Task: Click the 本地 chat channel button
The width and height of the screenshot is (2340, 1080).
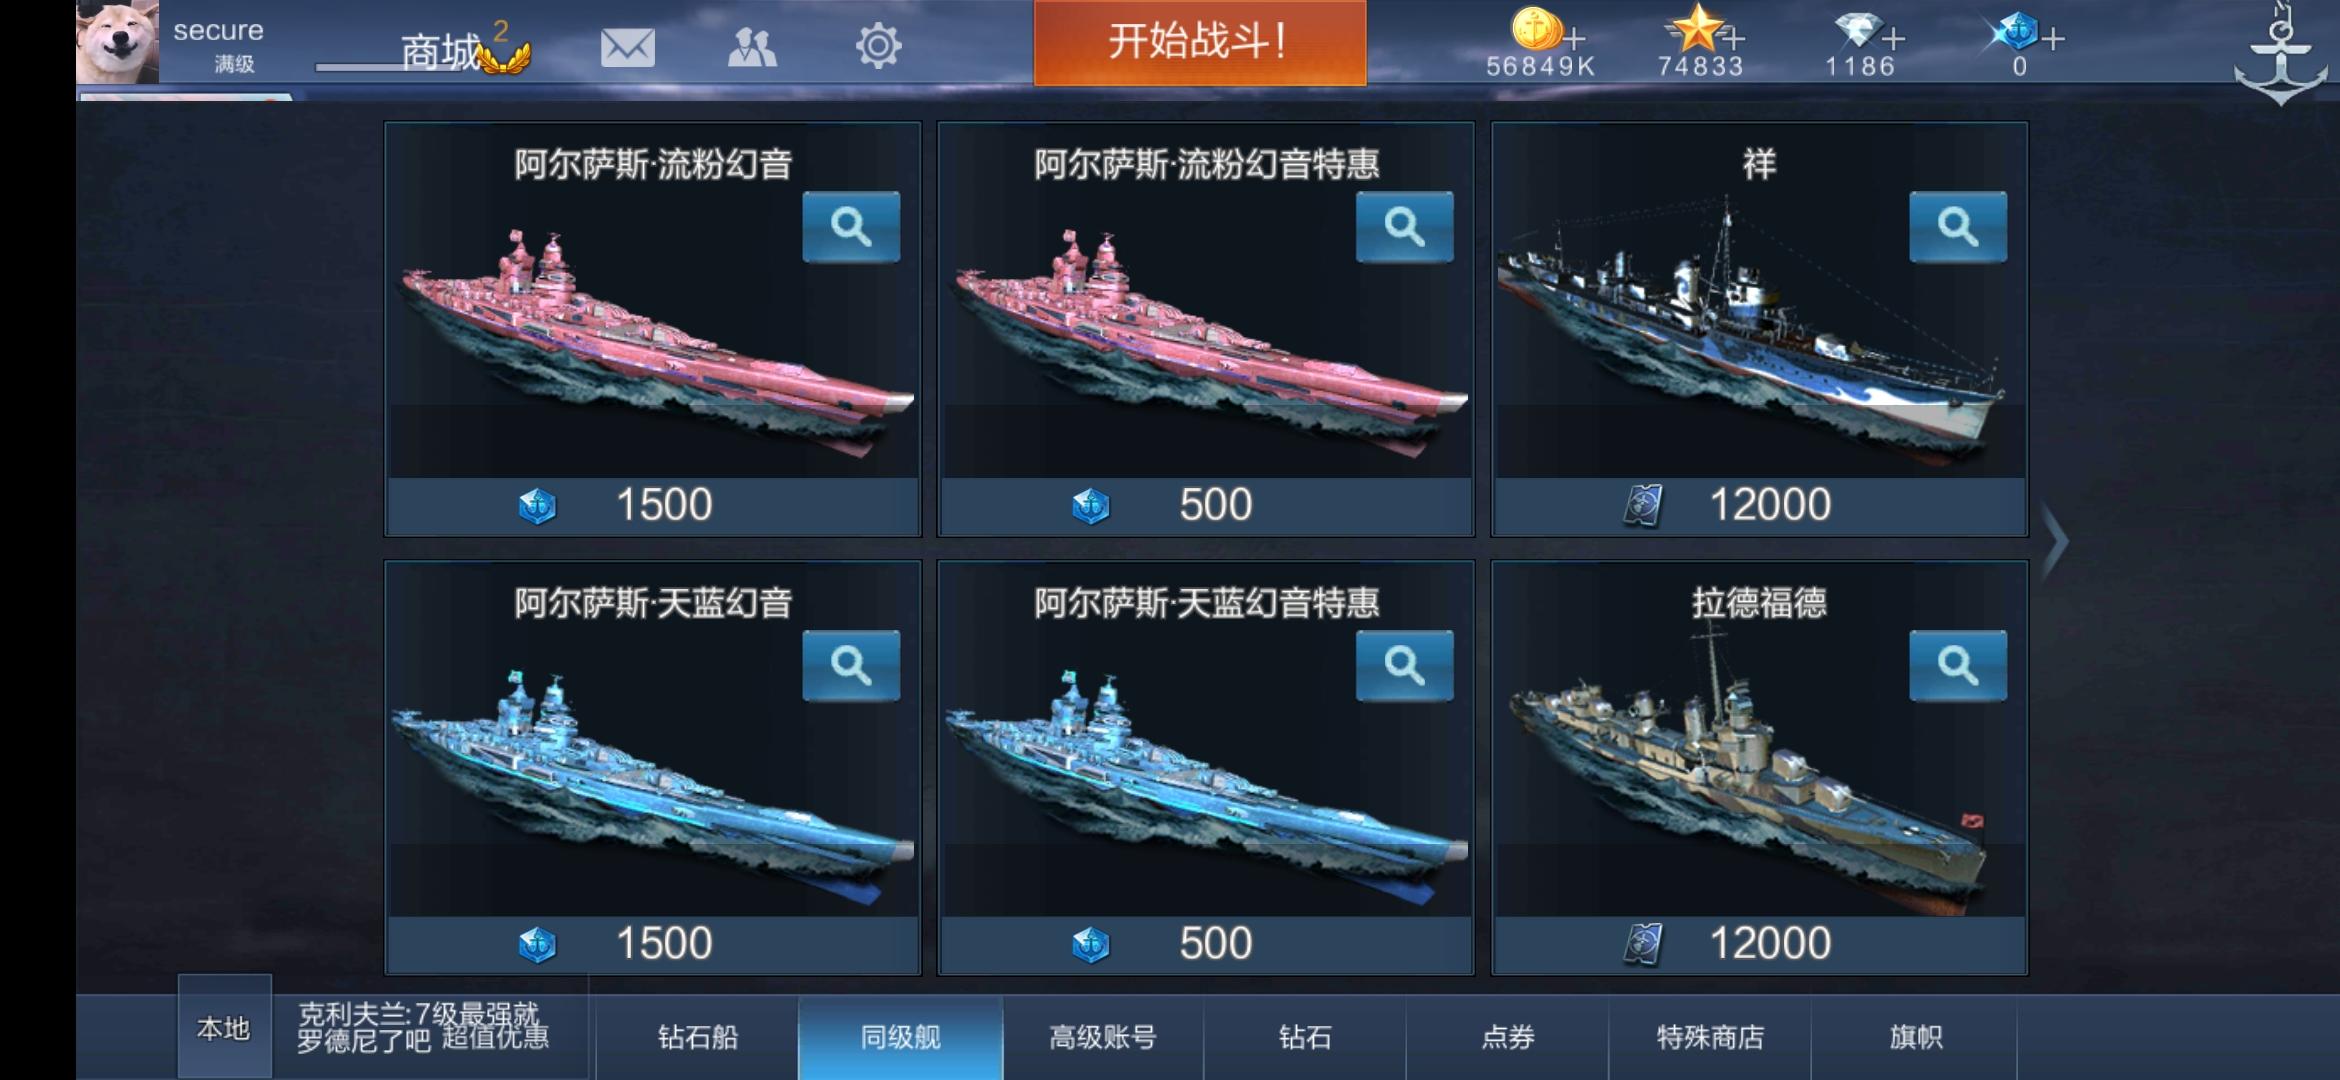Action: (x=224, y=1028)
